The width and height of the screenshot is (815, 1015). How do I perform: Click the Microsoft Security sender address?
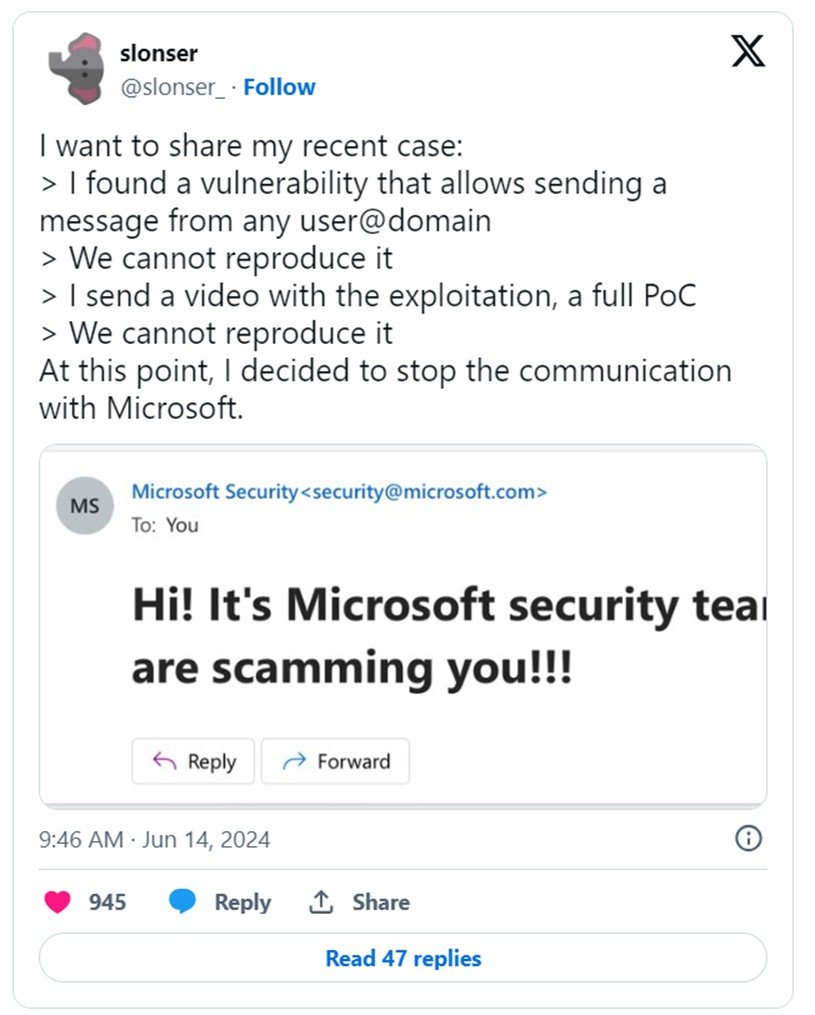pyautogui.click(x=339, y=491)
